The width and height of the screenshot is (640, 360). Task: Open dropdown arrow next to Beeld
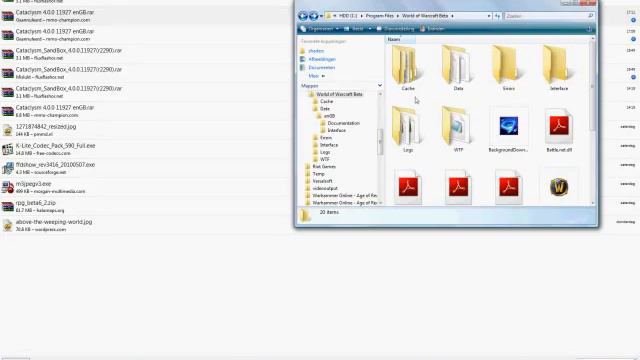[x=370, y=29]
